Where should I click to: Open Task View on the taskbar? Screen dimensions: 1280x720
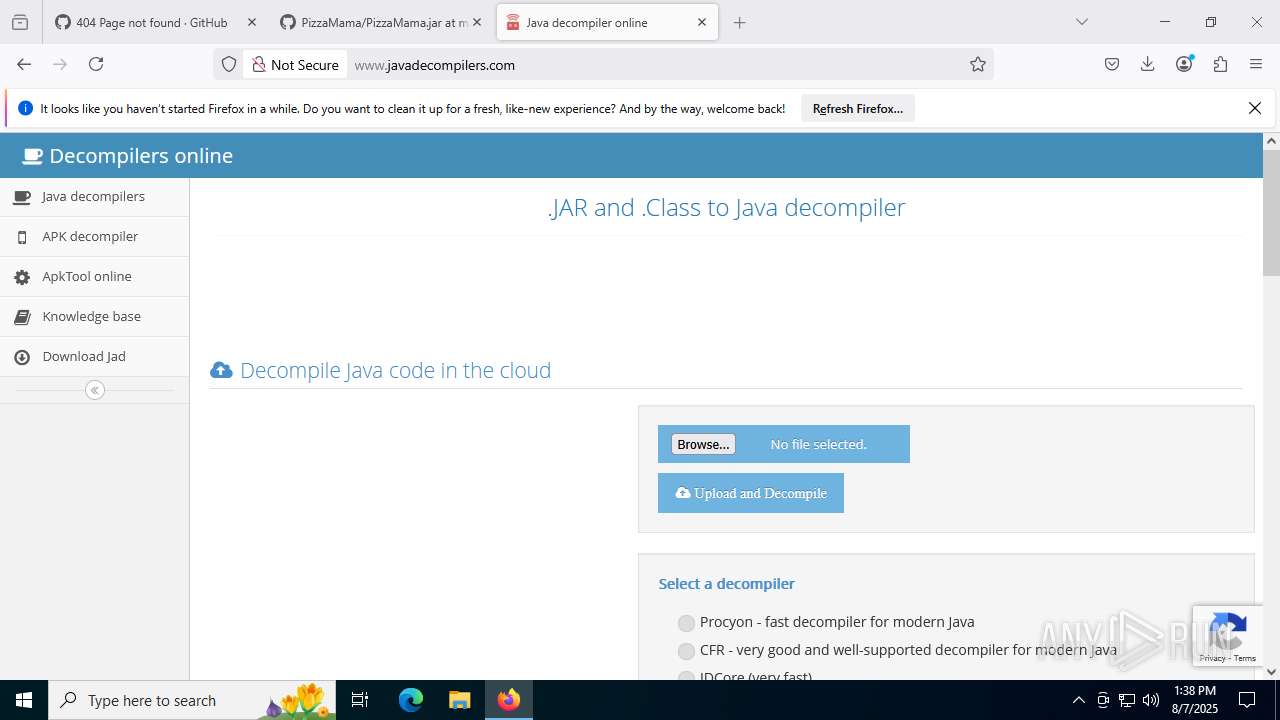coord(361,700)
